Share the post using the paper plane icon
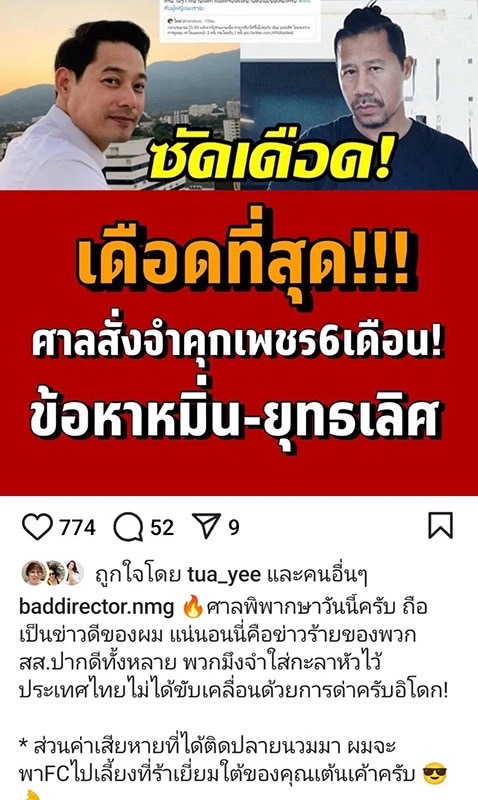This screenshot has width=478, height=800. coord(207,526)
